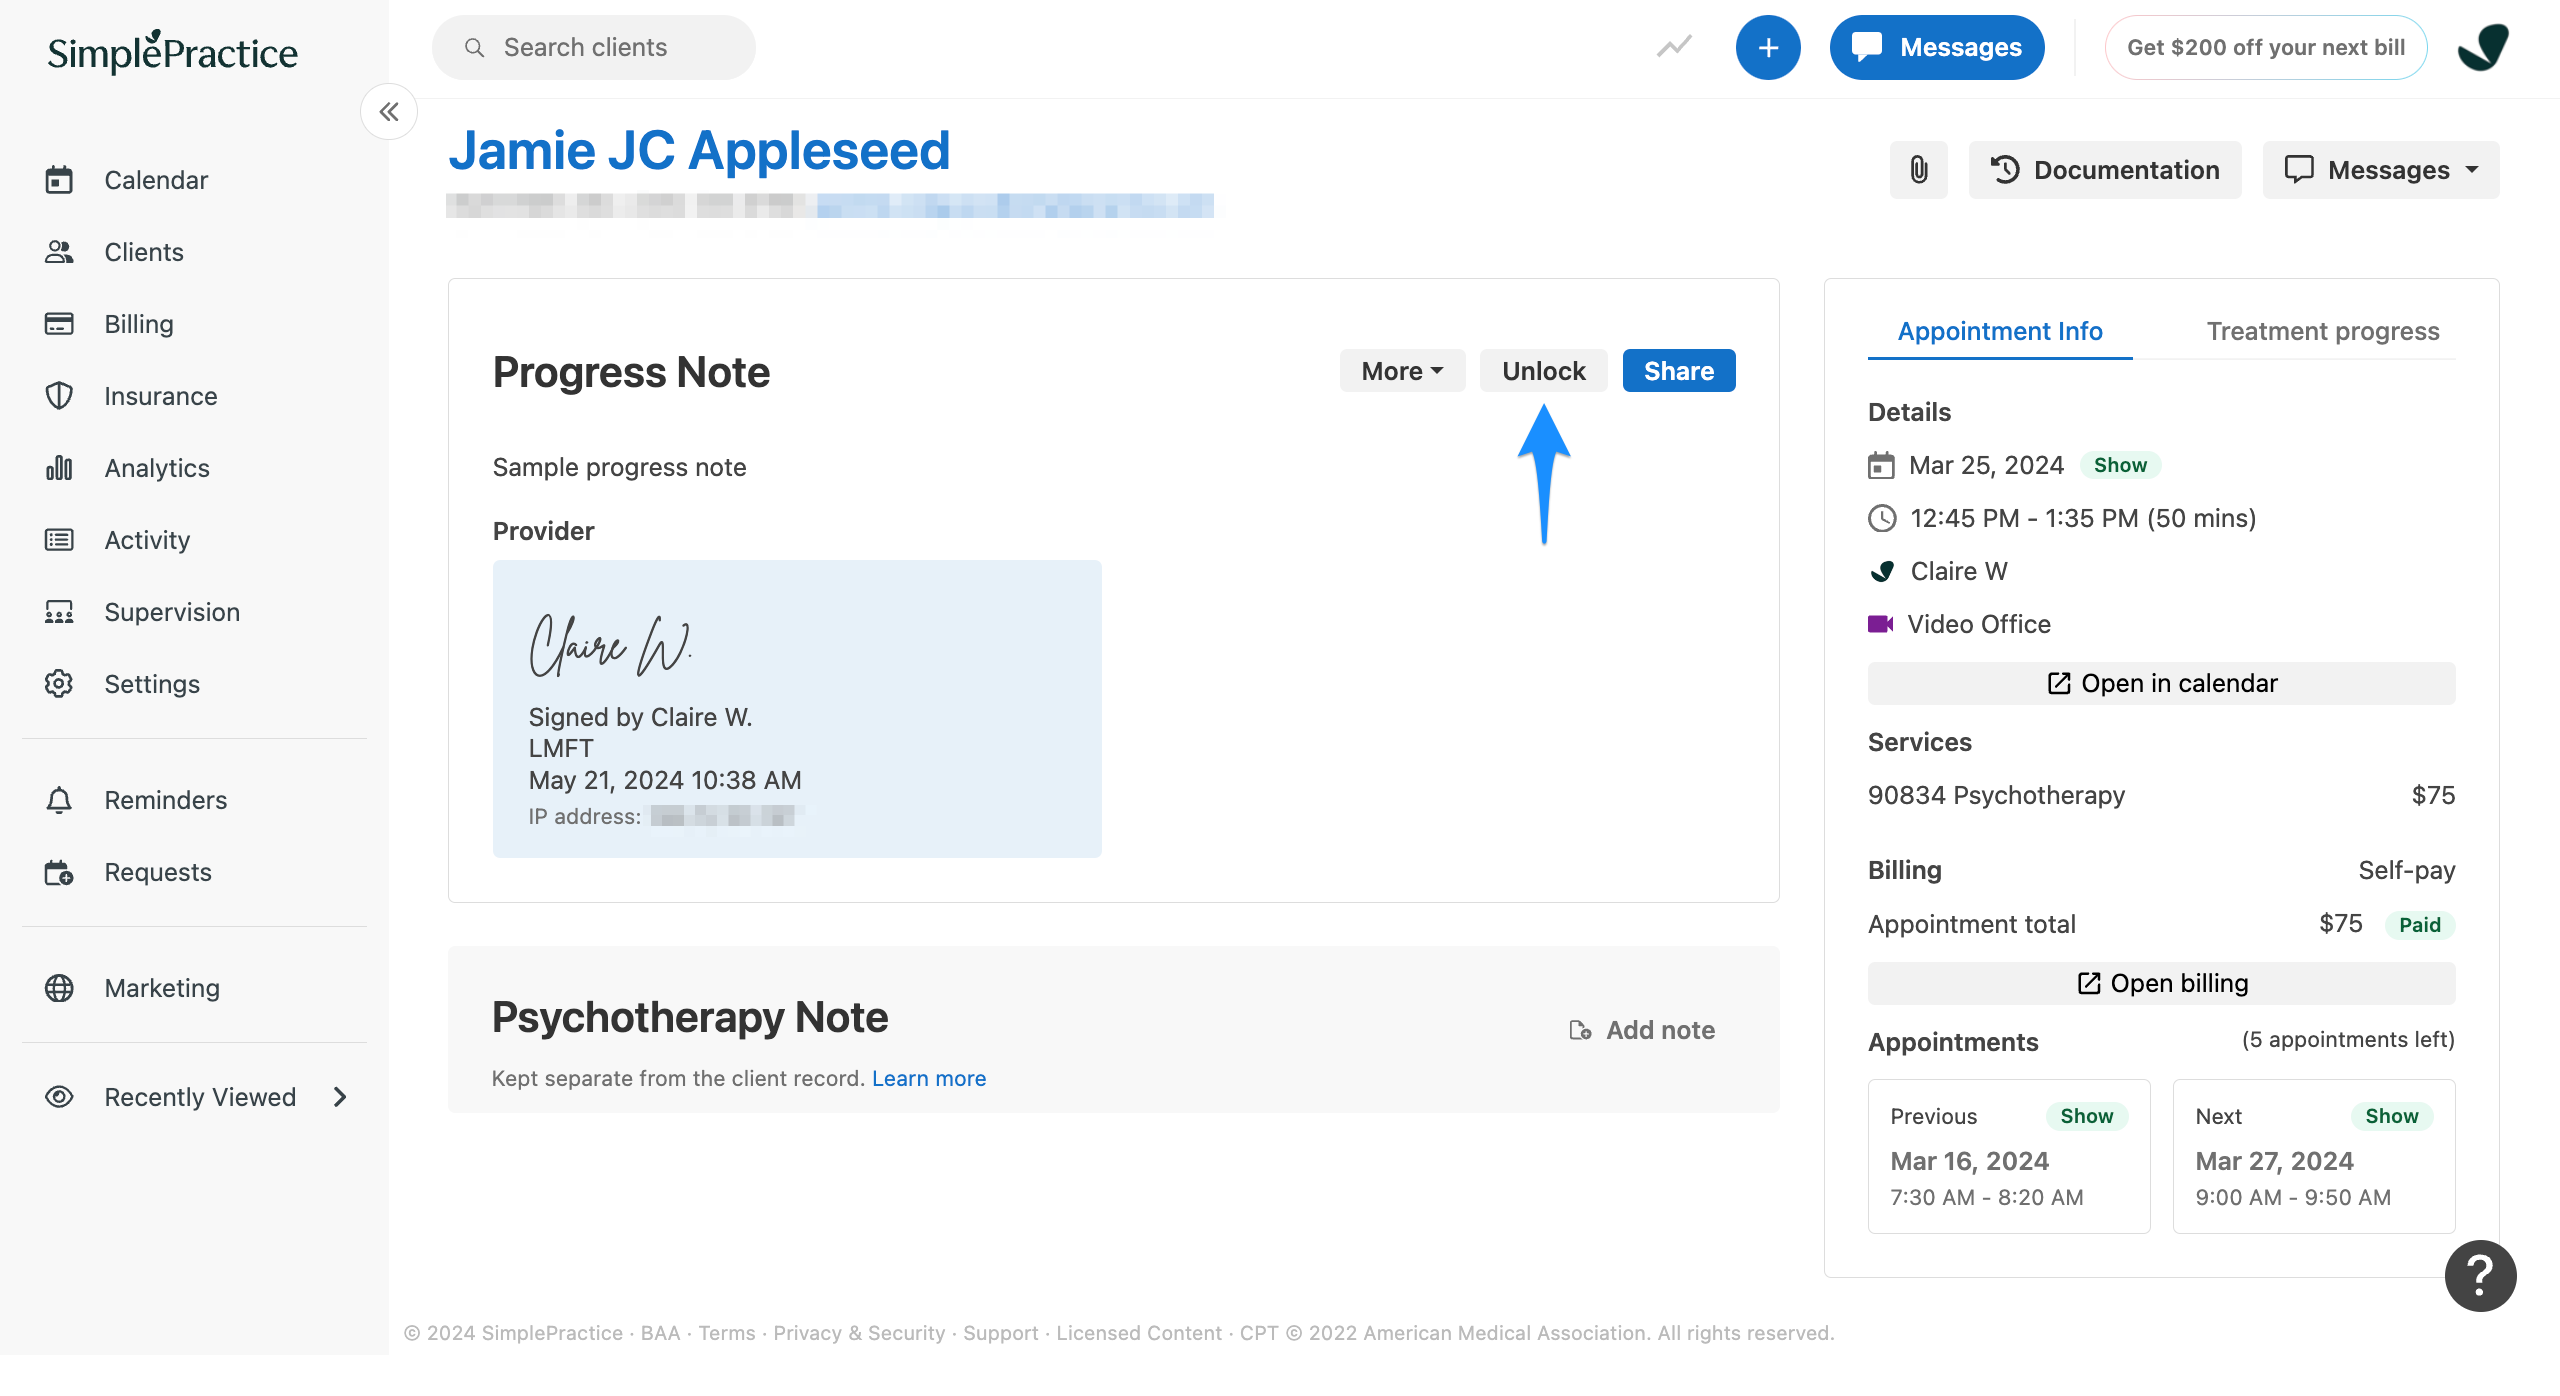Click the Learn more link
Viewport: 2560px width, 1396px height.
point(928,1078)
